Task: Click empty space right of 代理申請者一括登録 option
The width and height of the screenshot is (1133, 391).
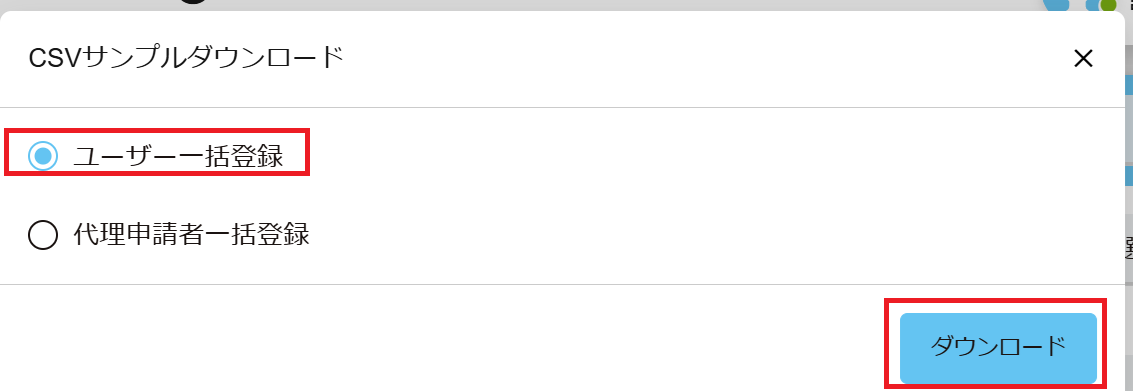Action: click(715, 235)
